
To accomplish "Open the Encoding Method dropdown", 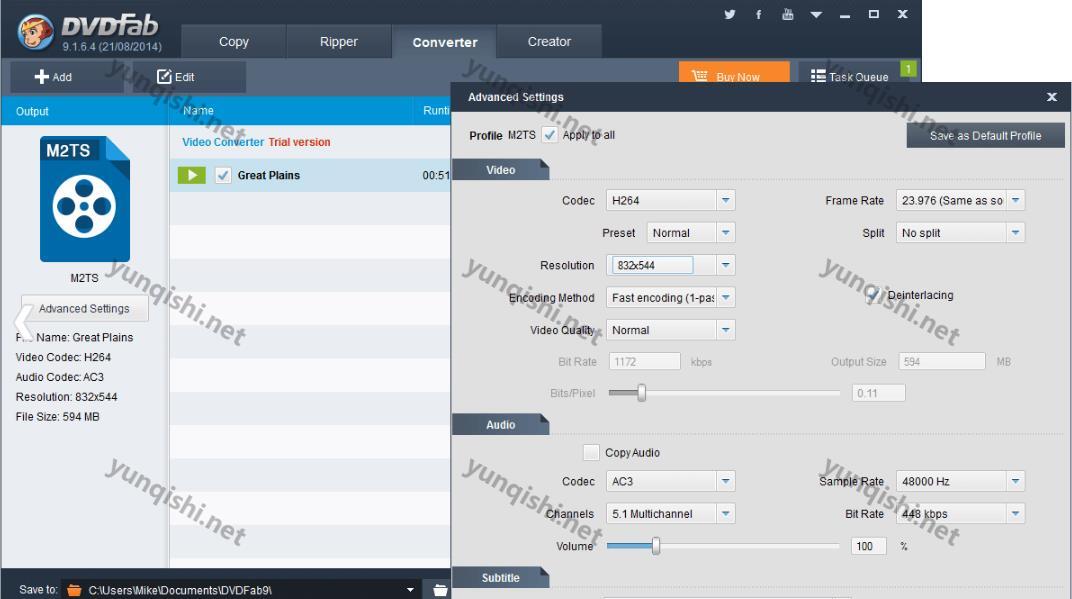I will [670, 297].
